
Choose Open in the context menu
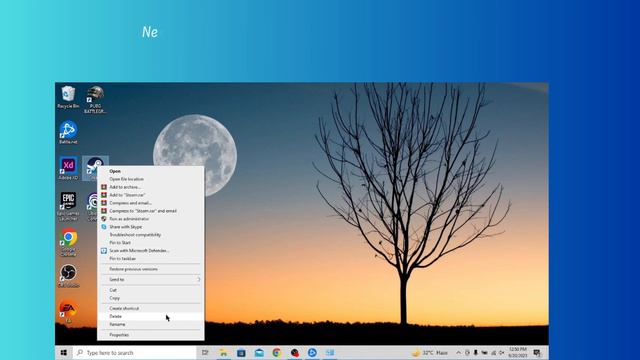point(150,171)
